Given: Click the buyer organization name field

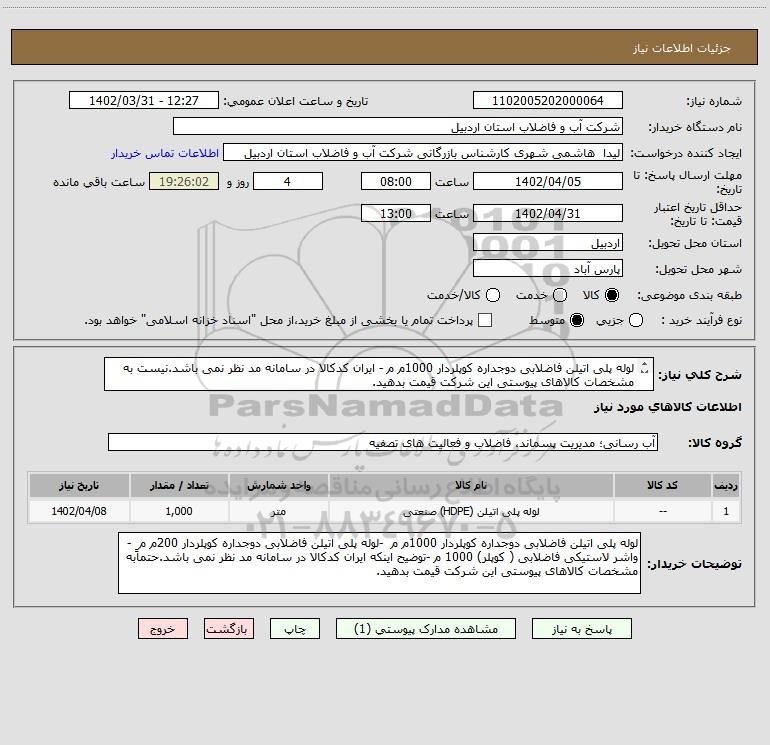Looking at the screenshot, I should [x=398, y=127].
